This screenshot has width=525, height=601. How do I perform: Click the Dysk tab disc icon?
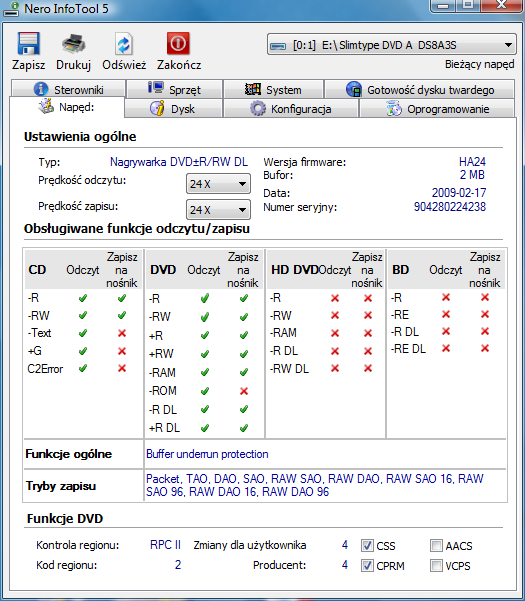point(157,108)
